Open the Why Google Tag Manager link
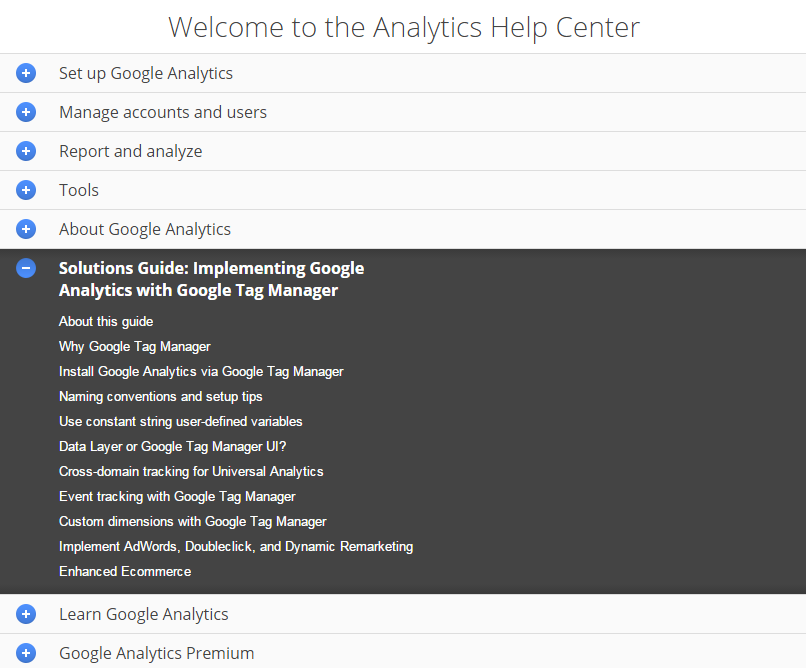Viewport: 806px width, 668px height. pos(135,346)
